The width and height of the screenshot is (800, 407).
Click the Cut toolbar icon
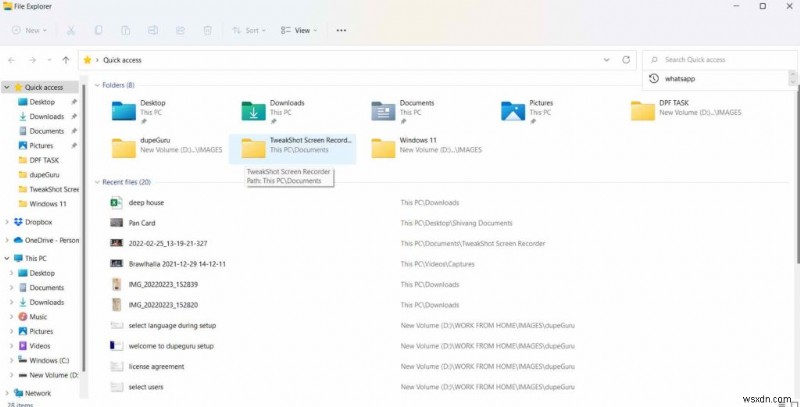click(x=71, y=31)
